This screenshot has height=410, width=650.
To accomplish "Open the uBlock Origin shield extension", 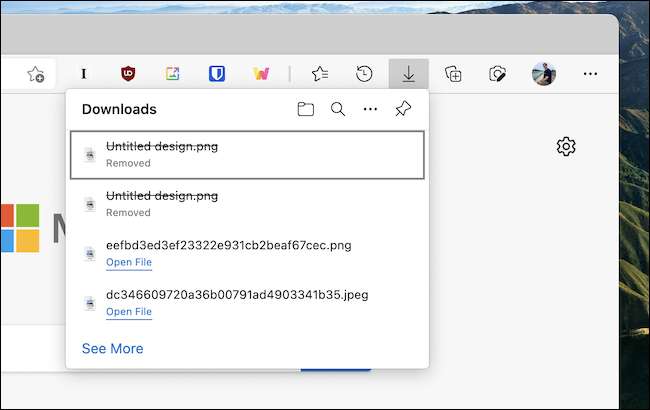I will 128,74.
